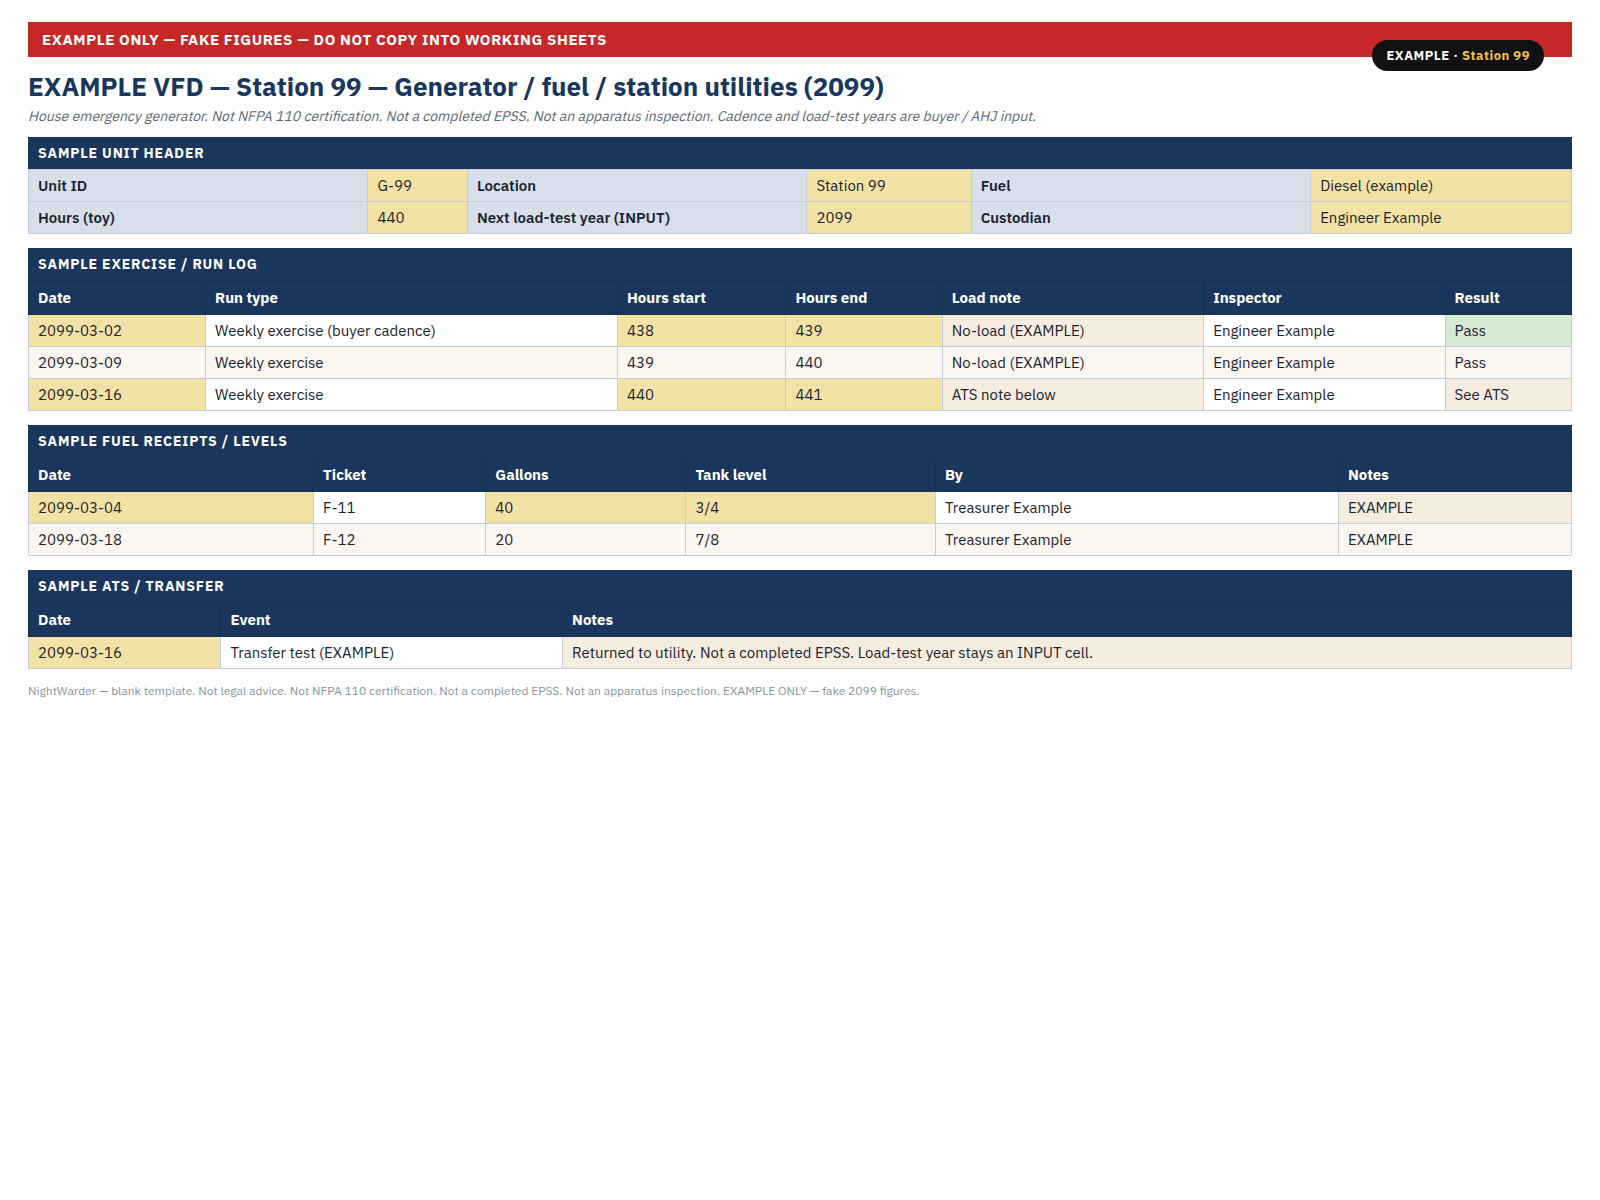Viewport: 1600px width, 1200px height.
Task: Click the See ATS result cell
Action: (1508, 395)
